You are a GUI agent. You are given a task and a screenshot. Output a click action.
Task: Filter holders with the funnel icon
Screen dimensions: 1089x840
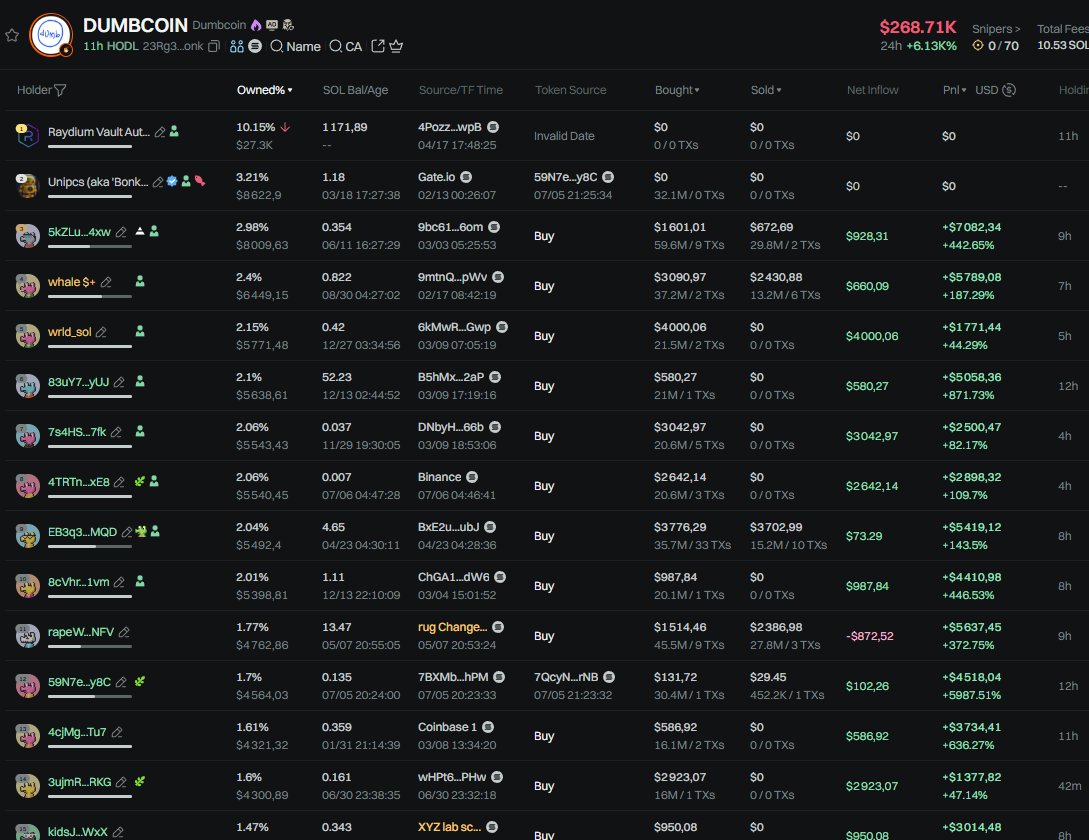coord(60,90)
